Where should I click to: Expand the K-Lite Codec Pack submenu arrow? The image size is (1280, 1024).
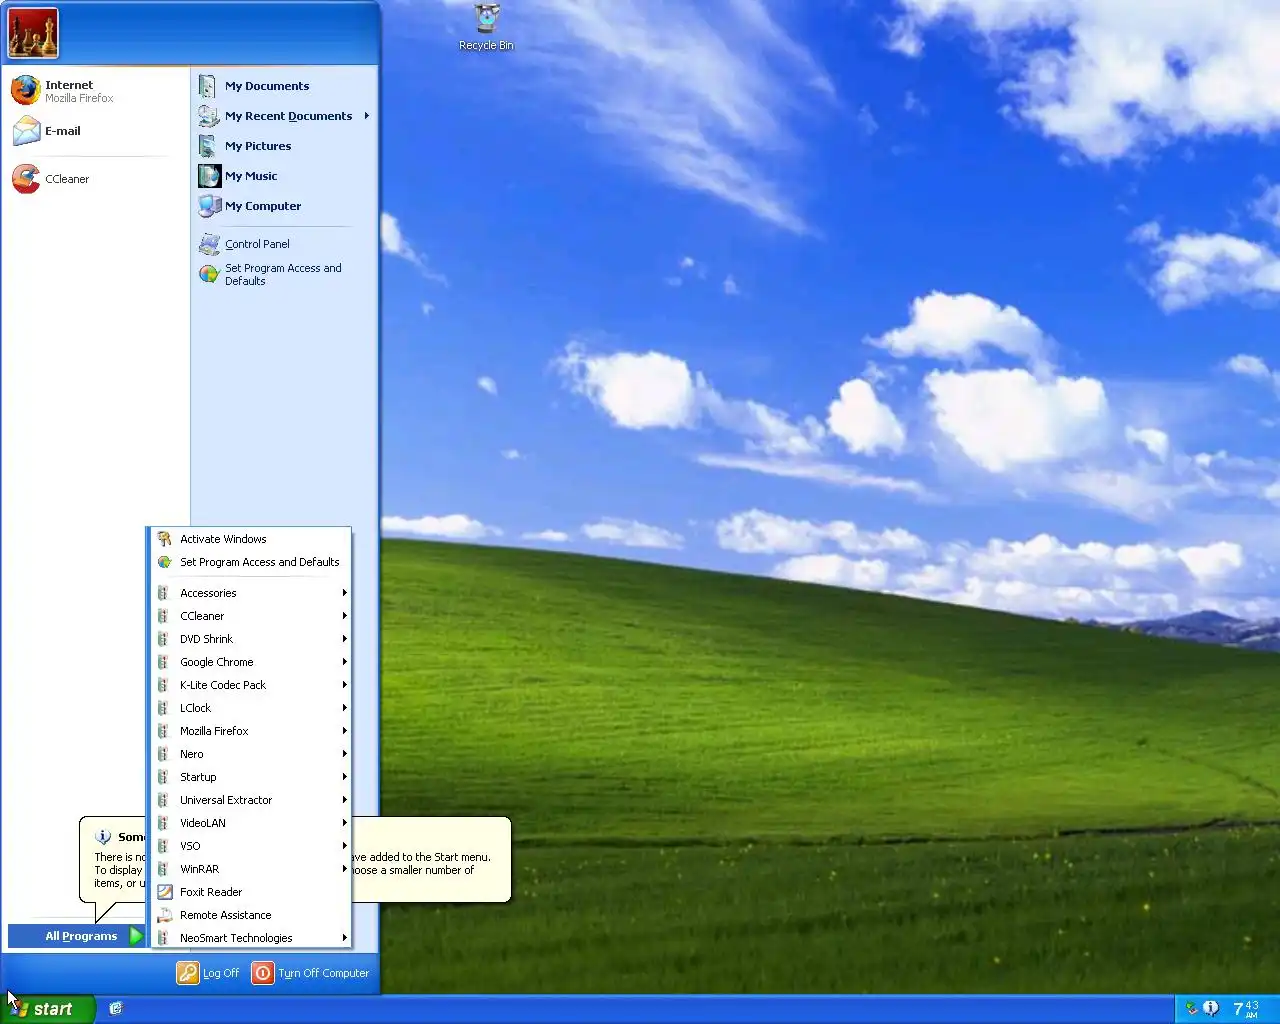point(344,685)
